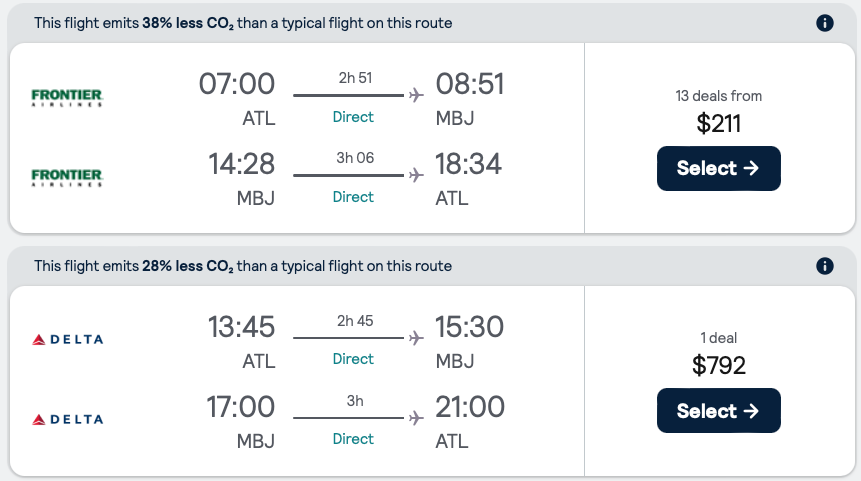861x481 pixels.
Task: Click the Direct label under the 3h 06 flight
Action: pyautogui.click(x=353, y=197)
